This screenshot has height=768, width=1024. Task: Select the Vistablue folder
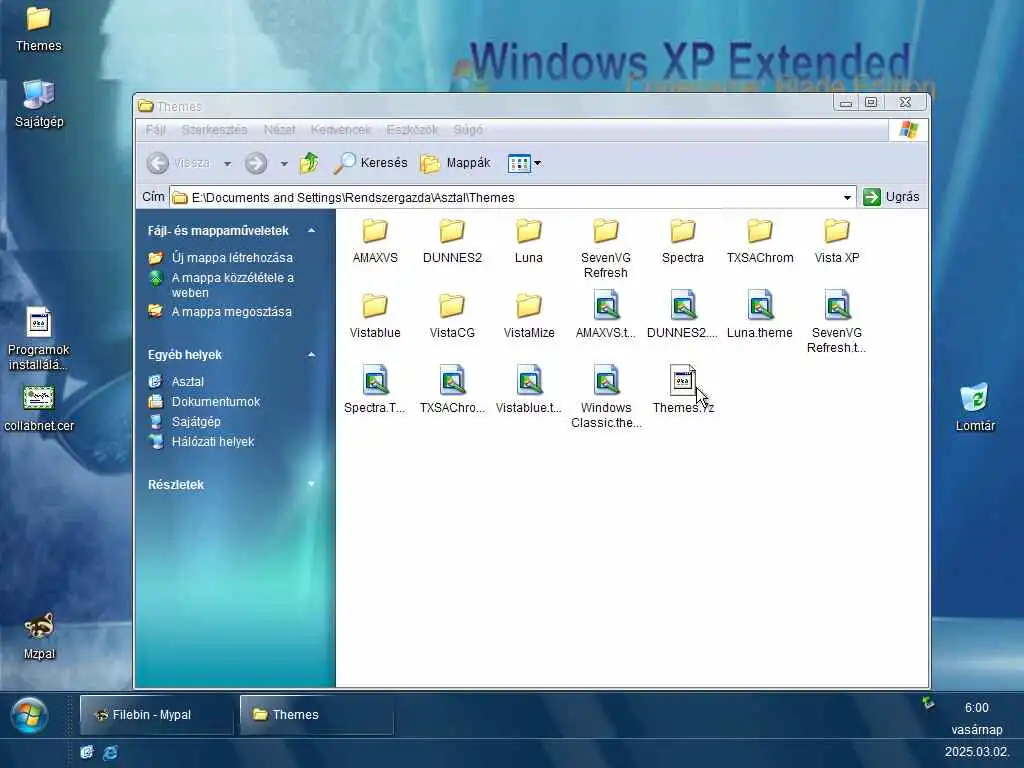pyautogui.click(x=375, y=315)
